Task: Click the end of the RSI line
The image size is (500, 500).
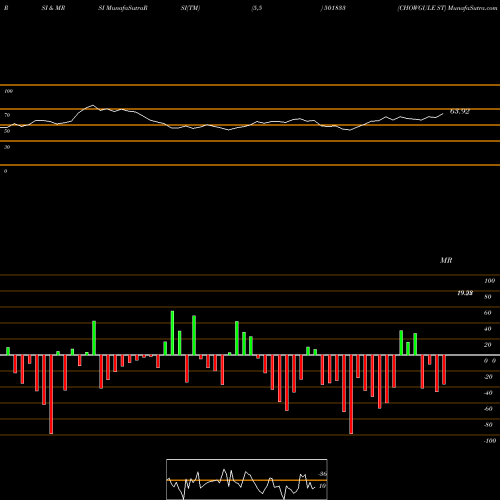Action: [x=443, y=114]
